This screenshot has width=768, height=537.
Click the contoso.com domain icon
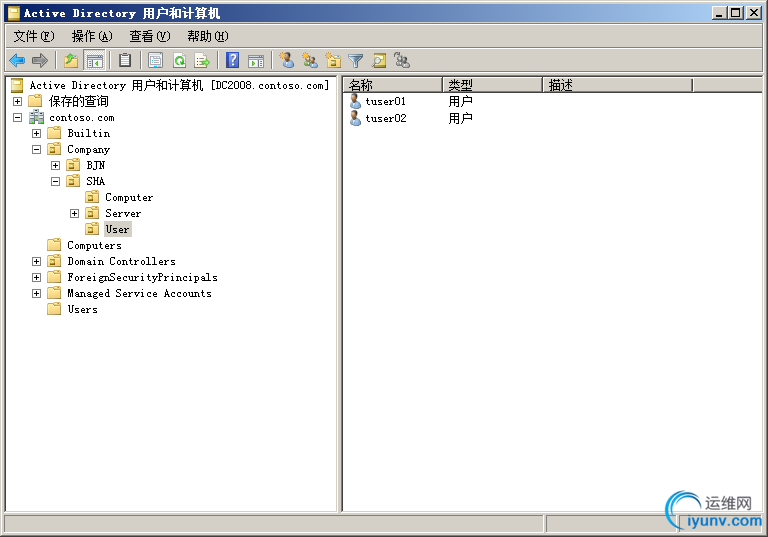(x=36, y=118)
